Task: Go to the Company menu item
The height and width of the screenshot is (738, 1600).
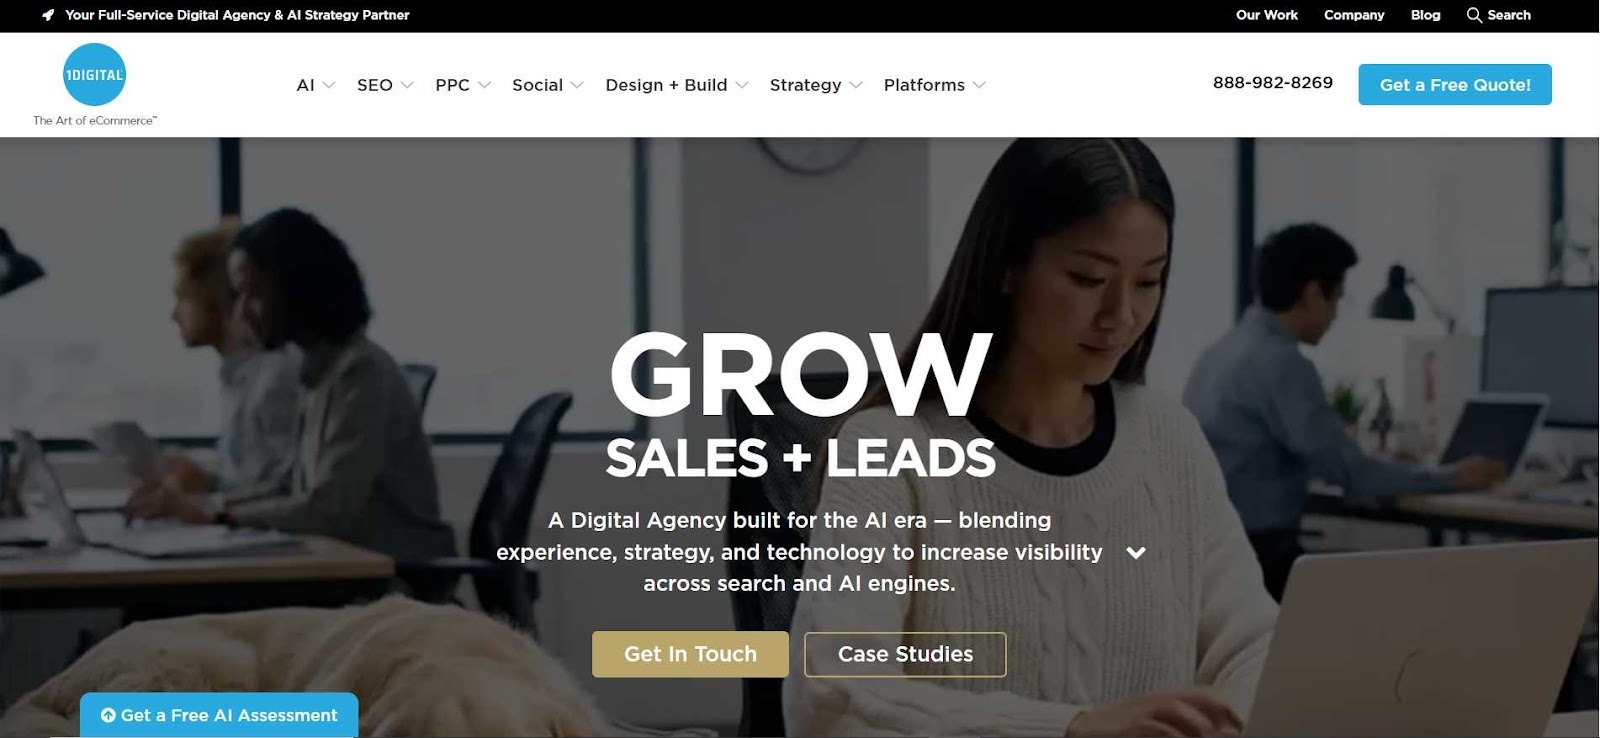Action: pos(1354,15)
